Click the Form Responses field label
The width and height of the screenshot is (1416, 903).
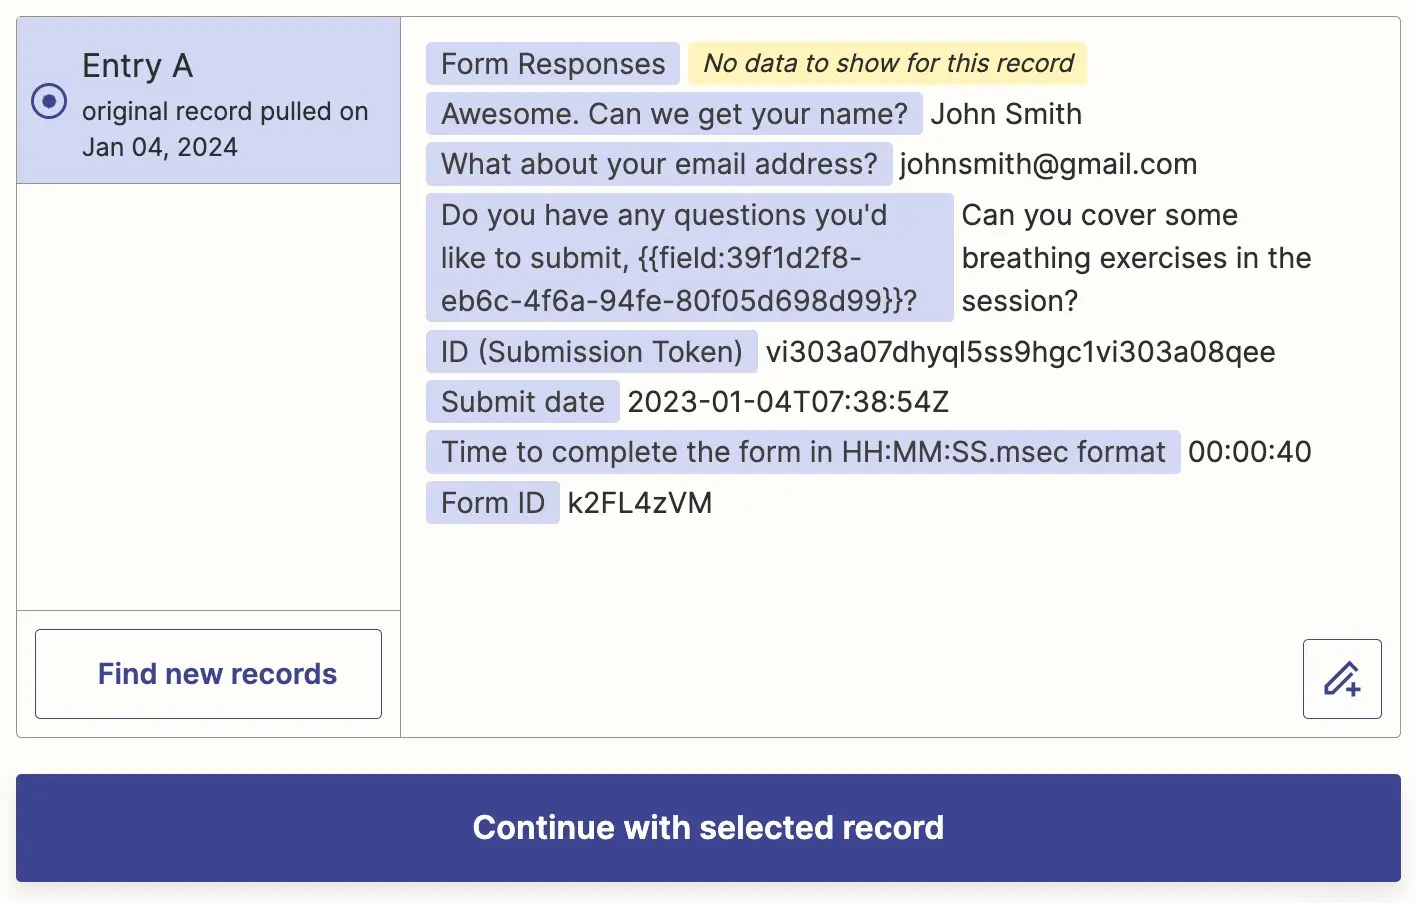553,64
